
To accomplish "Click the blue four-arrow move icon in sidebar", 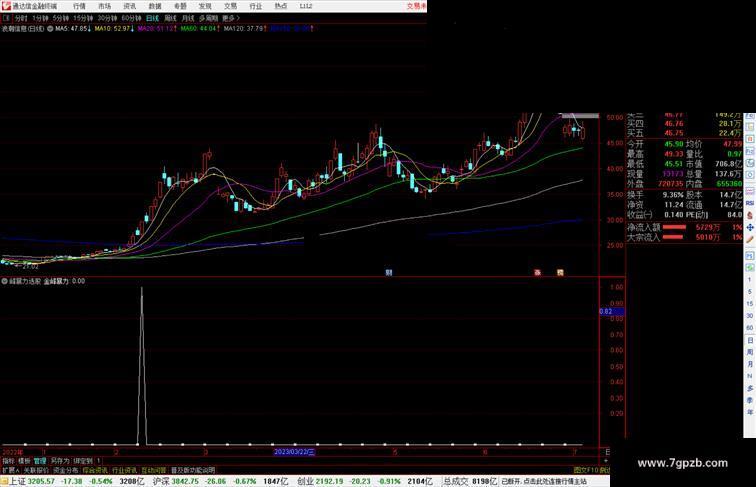I will click(x=750, y=227).
